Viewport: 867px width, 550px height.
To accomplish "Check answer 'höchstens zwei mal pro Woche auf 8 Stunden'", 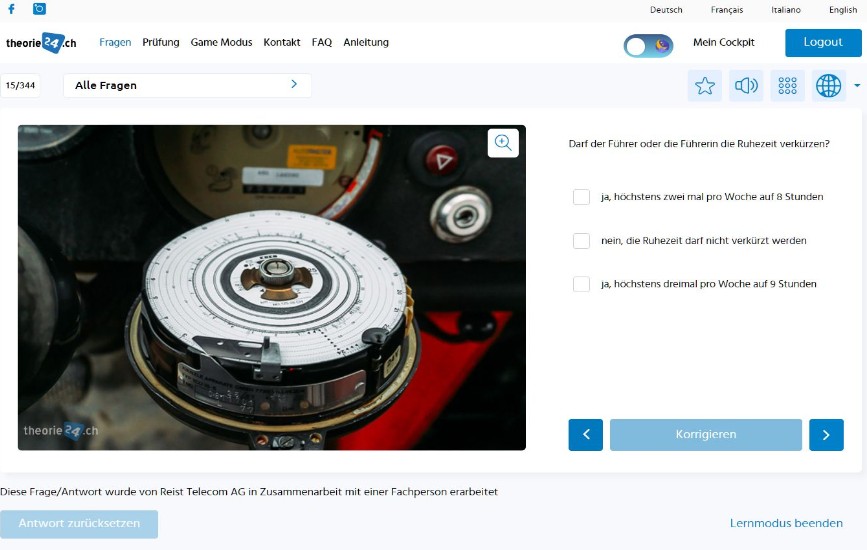I will click(581, 197).
